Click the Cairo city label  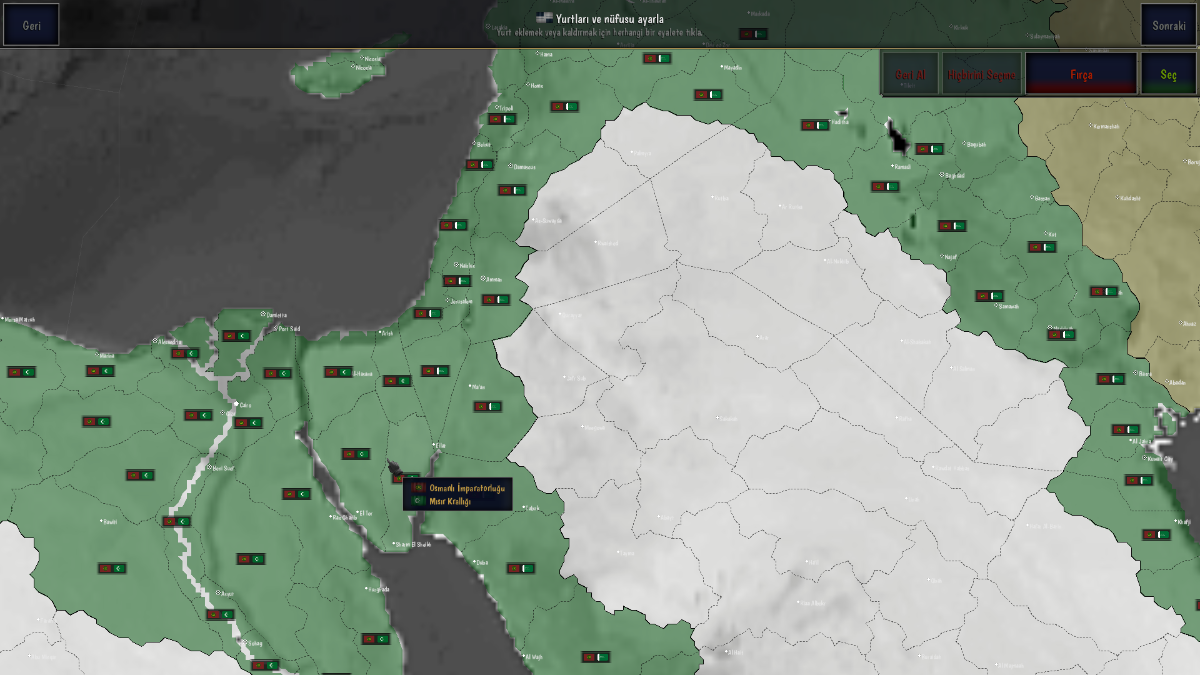(245, 405)
